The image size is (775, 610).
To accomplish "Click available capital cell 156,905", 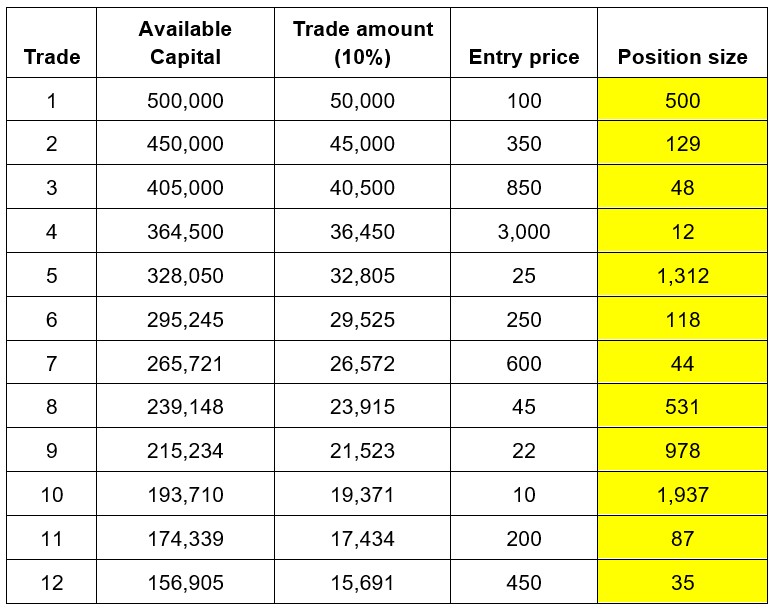I will coord(185,583).
